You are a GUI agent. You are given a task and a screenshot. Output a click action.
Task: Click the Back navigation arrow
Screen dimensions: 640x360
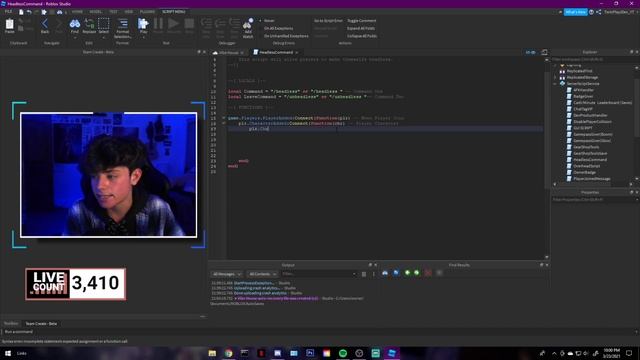point(45,25)
